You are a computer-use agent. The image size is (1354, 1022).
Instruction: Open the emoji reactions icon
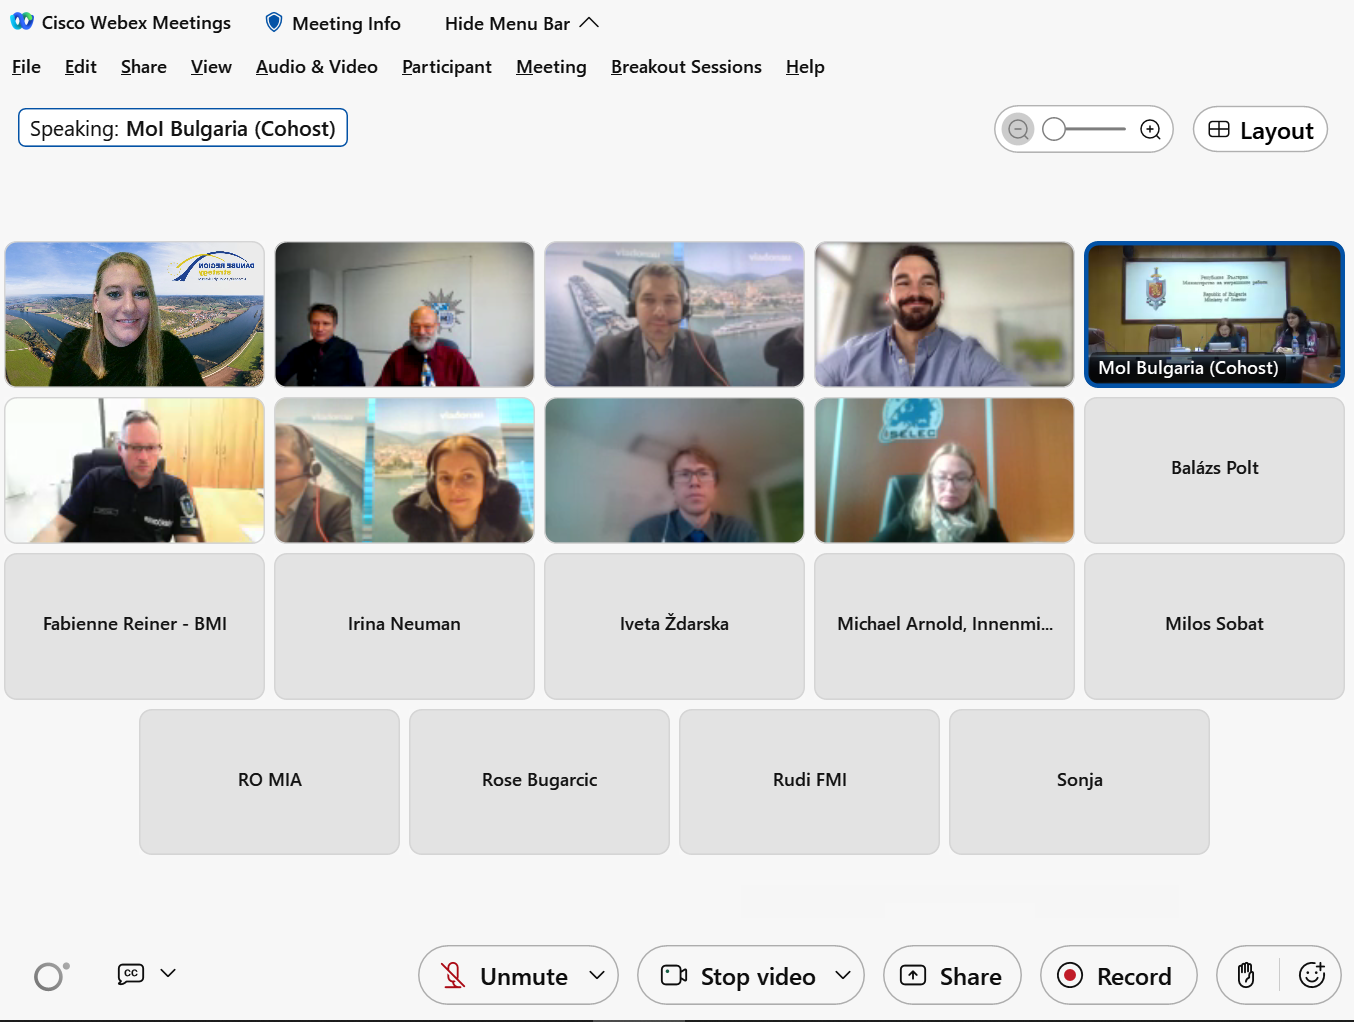click(1311, 975)
